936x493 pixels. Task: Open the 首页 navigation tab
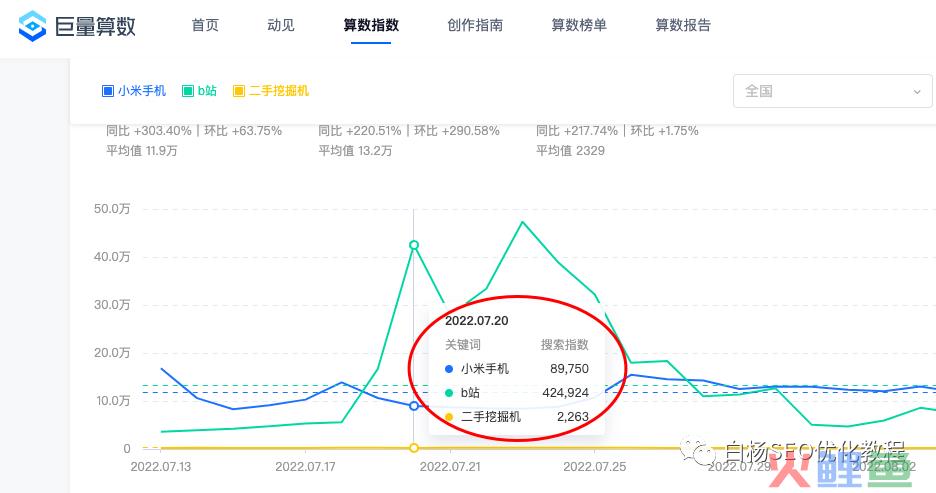205,25
